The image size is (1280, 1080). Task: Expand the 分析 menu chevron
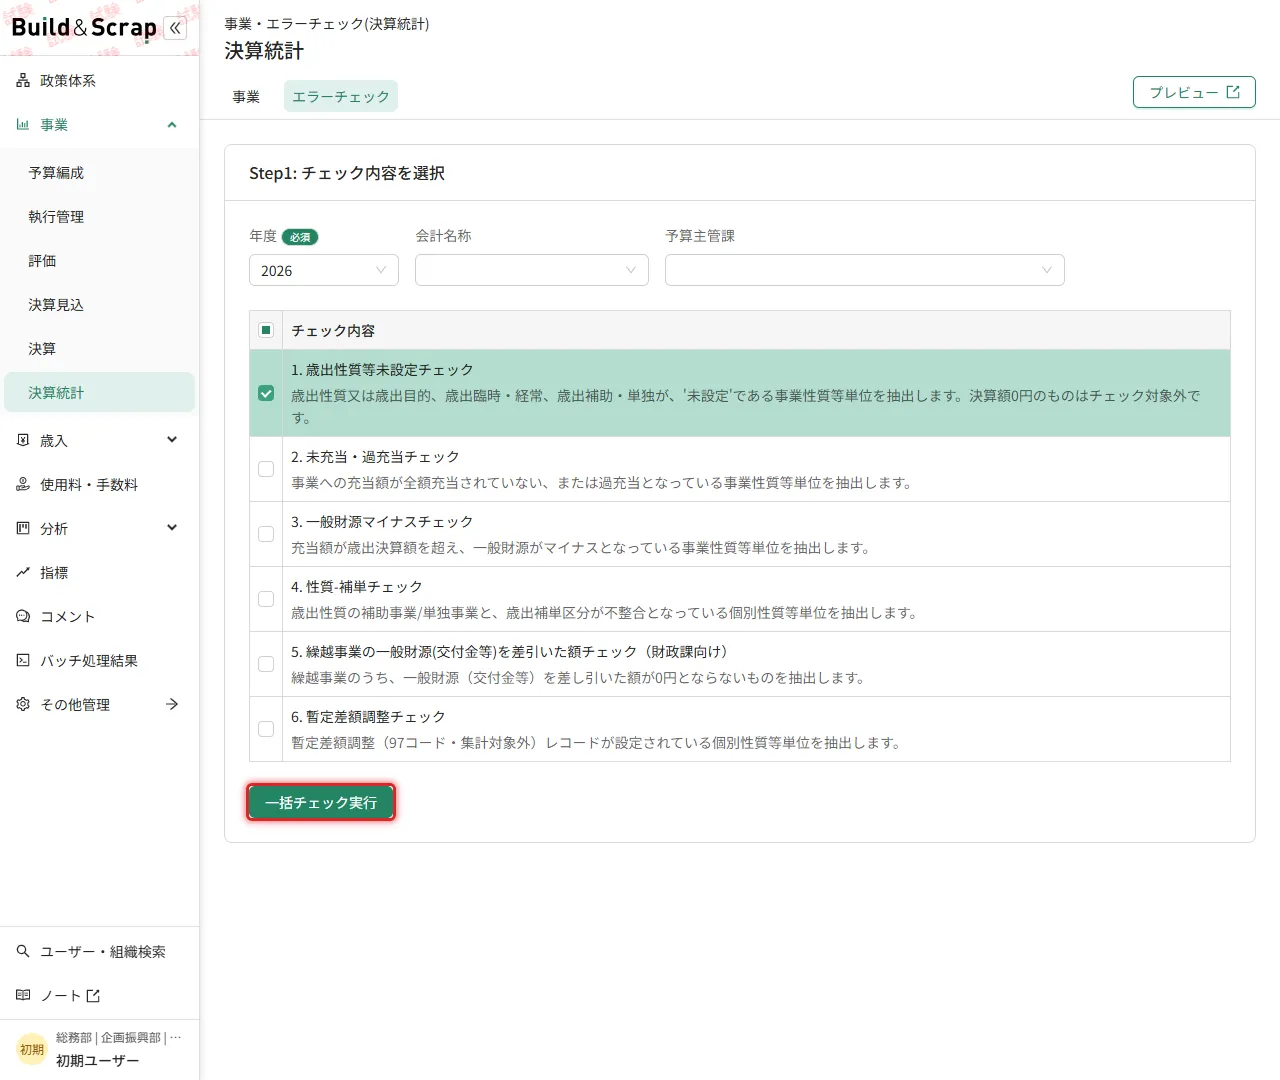[172, 528]
